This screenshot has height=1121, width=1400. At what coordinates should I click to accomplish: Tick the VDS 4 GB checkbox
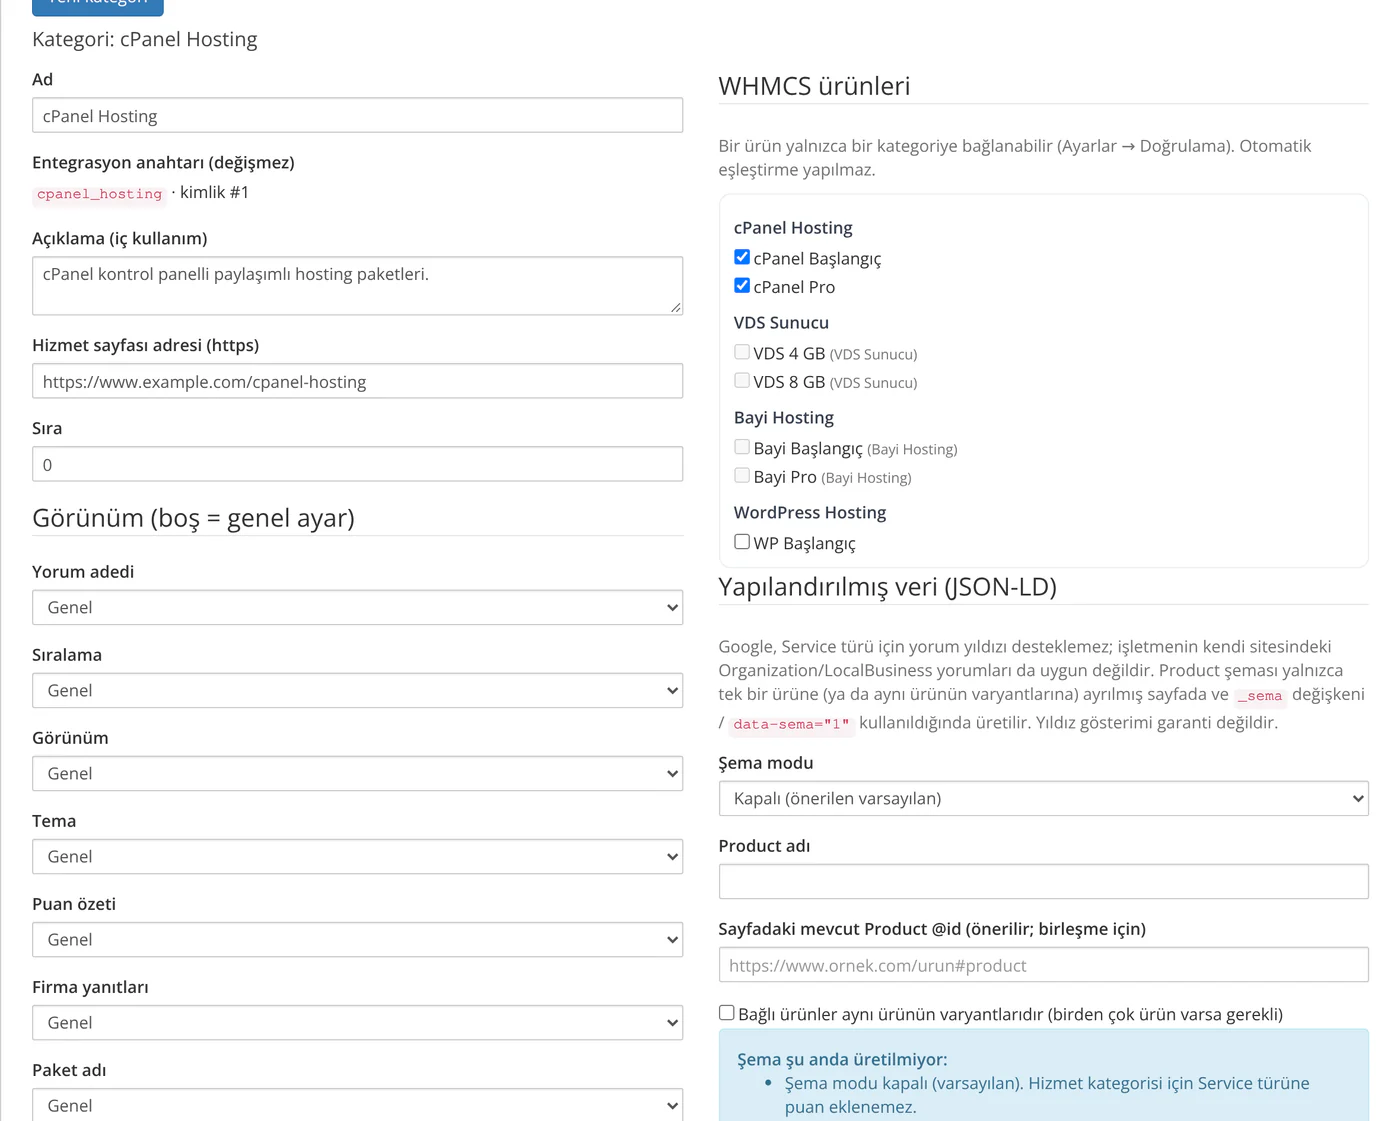[742, 352]
